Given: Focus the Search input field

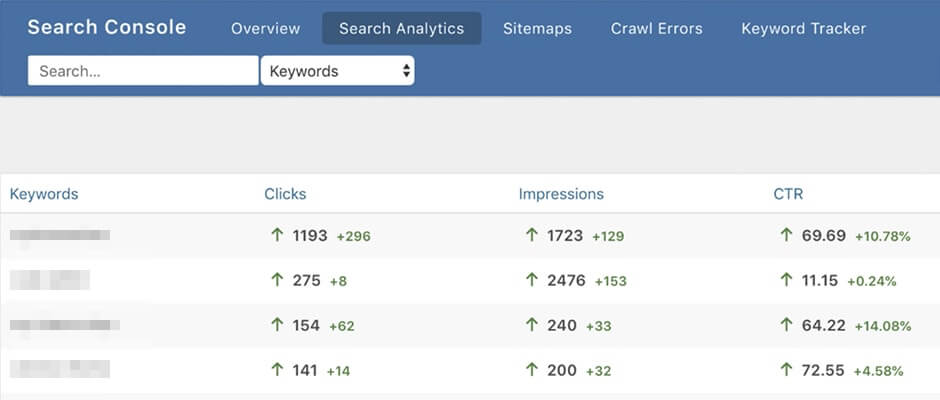Looking at the screenshot, I should pos(143,71).
